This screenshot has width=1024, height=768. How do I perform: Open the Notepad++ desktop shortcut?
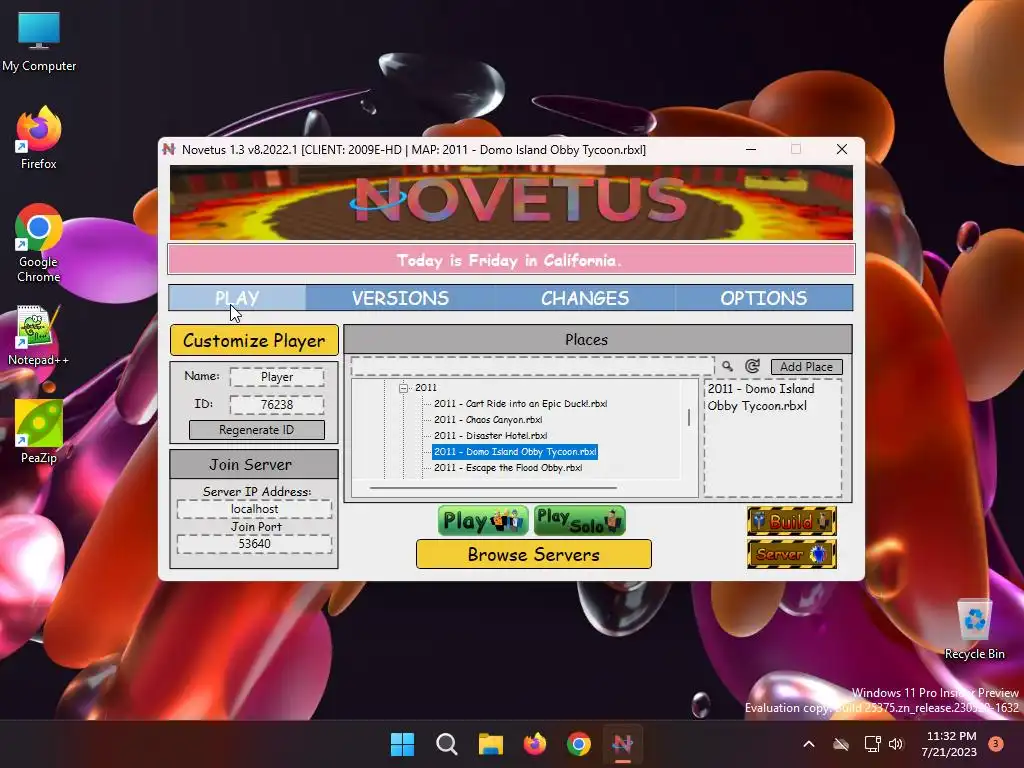click(39, 336)
